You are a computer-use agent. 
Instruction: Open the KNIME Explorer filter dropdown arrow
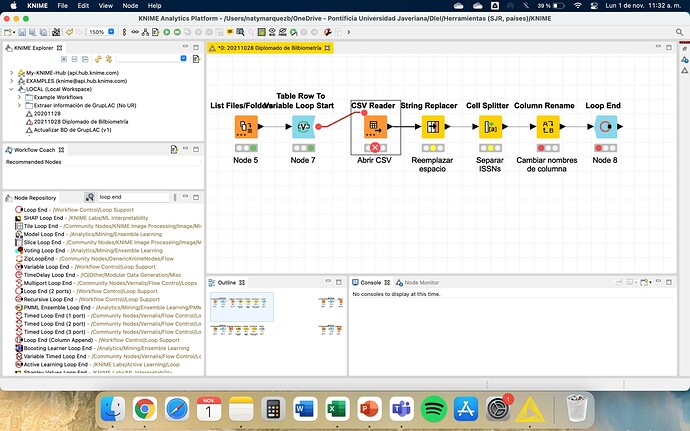184,59
